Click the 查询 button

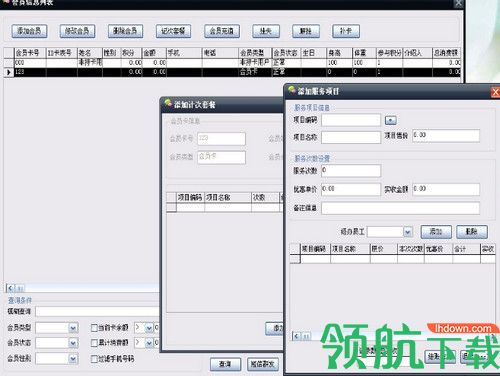click(x=225, y=364)
